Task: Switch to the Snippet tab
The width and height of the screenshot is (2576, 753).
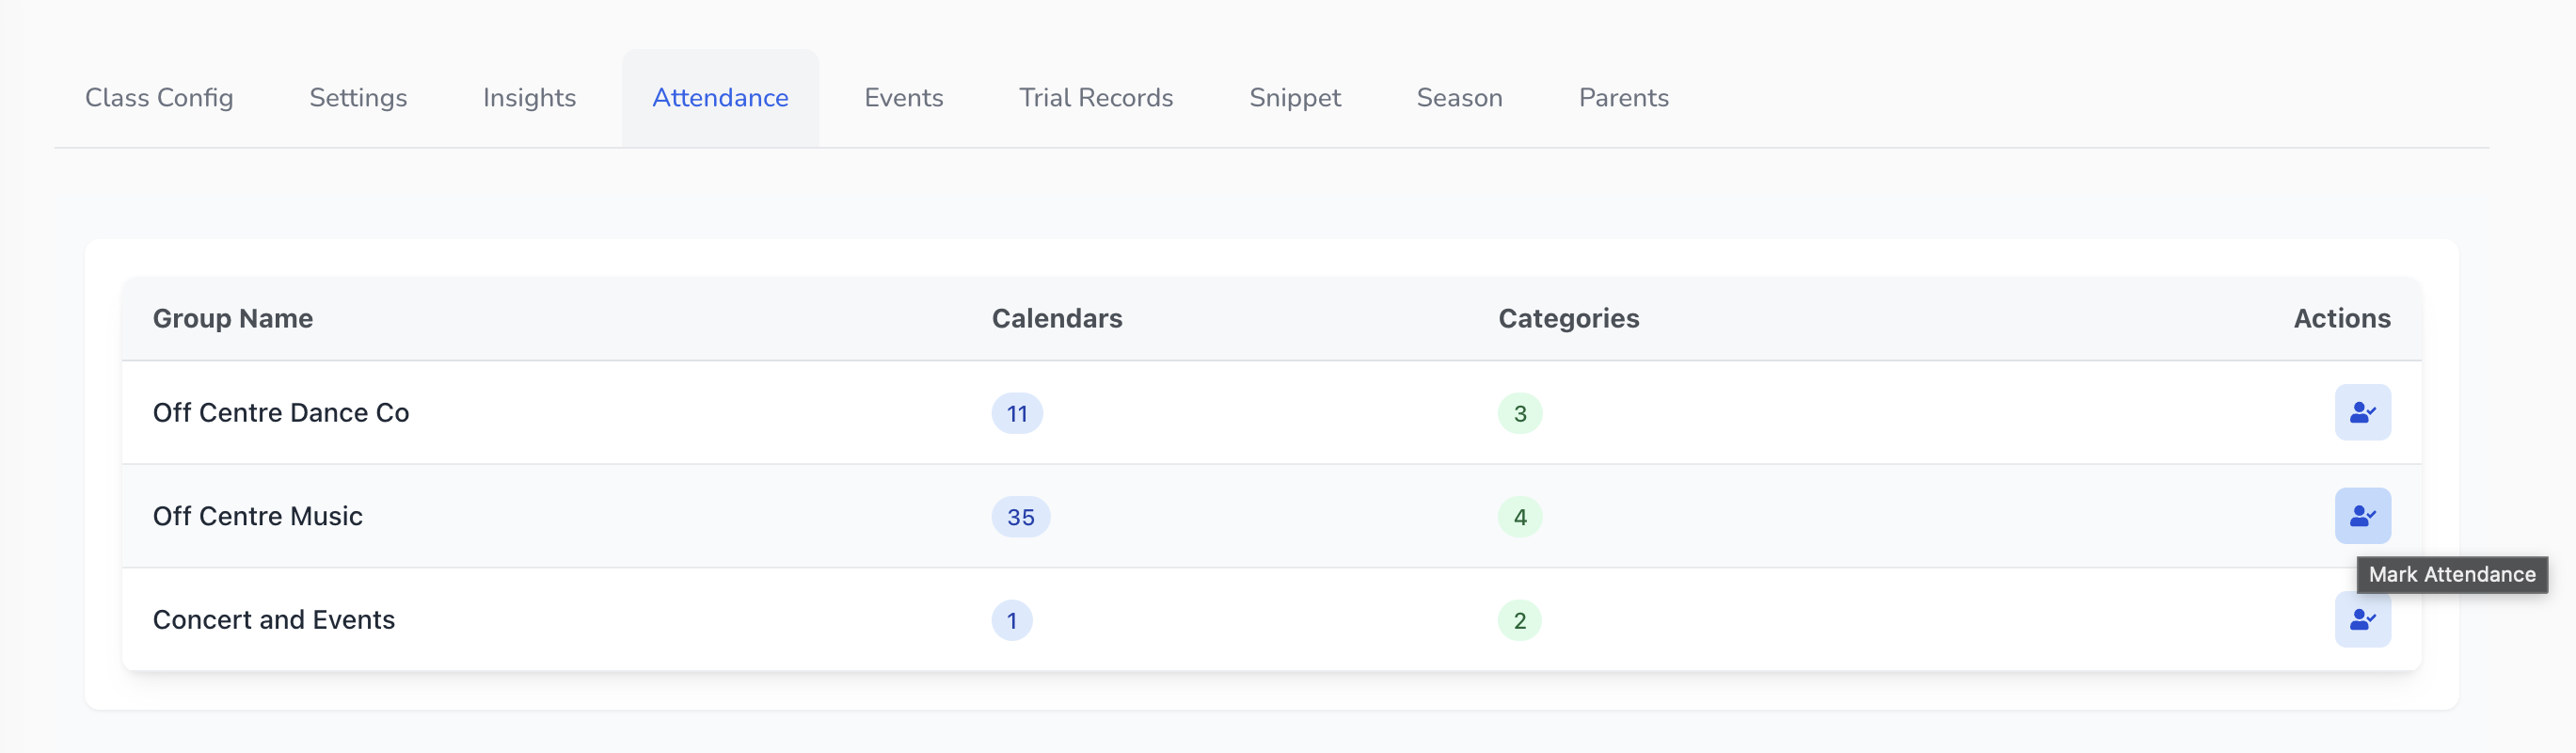Action: click(1294, 98)
